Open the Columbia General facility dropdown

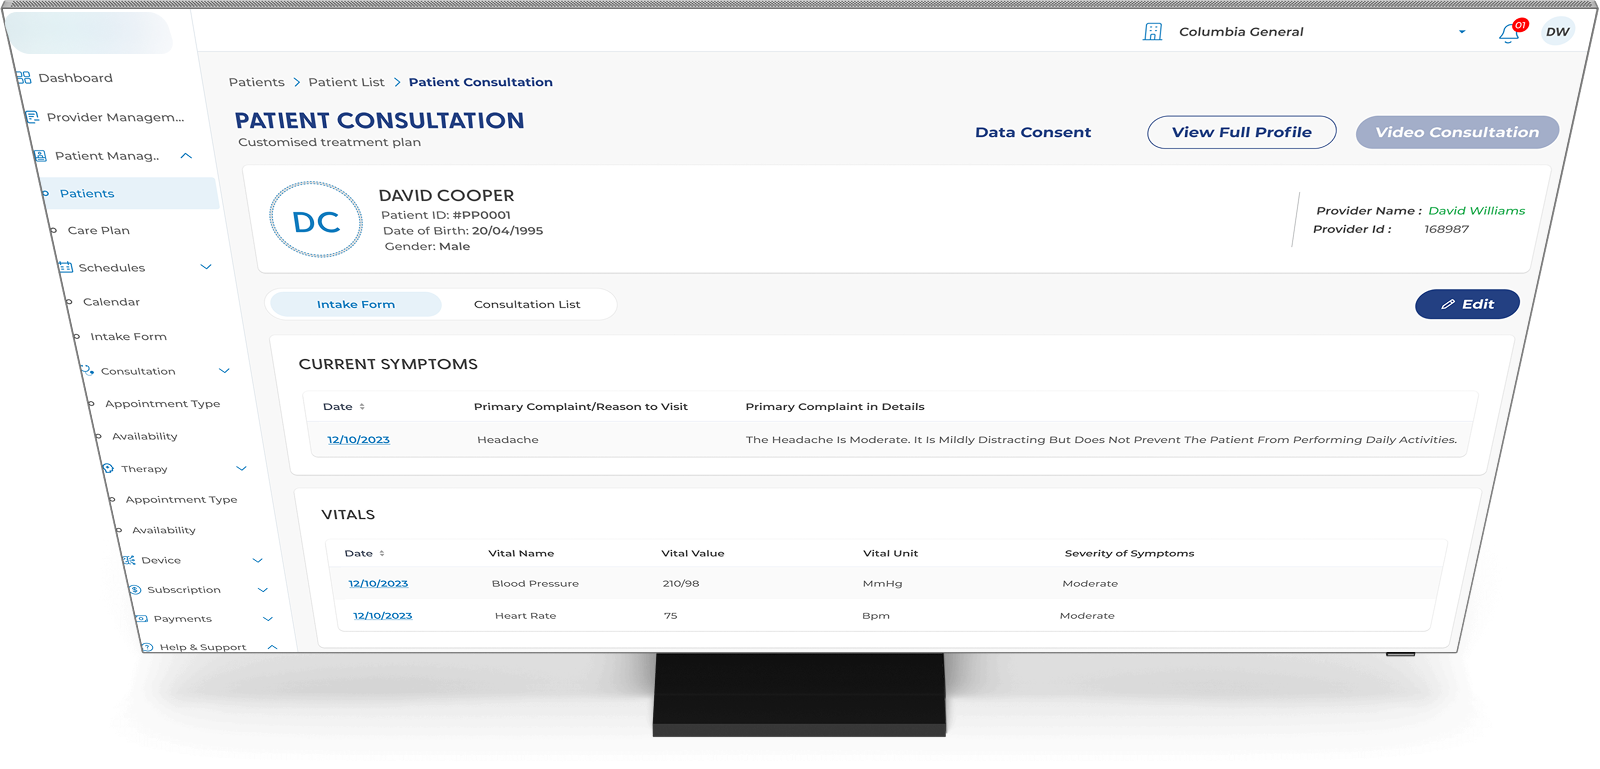(x=1462, y=32)
